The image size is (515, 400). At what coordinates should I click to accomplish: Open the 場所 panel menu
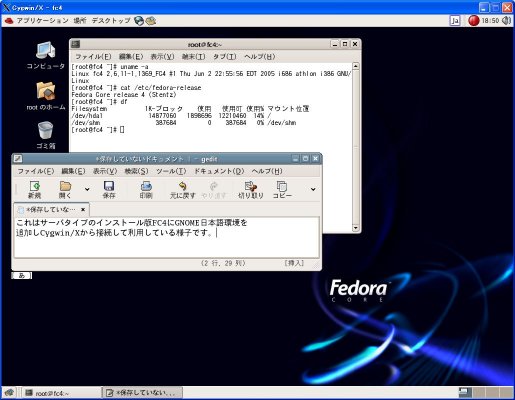pyautogui.click(x=80, y=21)
